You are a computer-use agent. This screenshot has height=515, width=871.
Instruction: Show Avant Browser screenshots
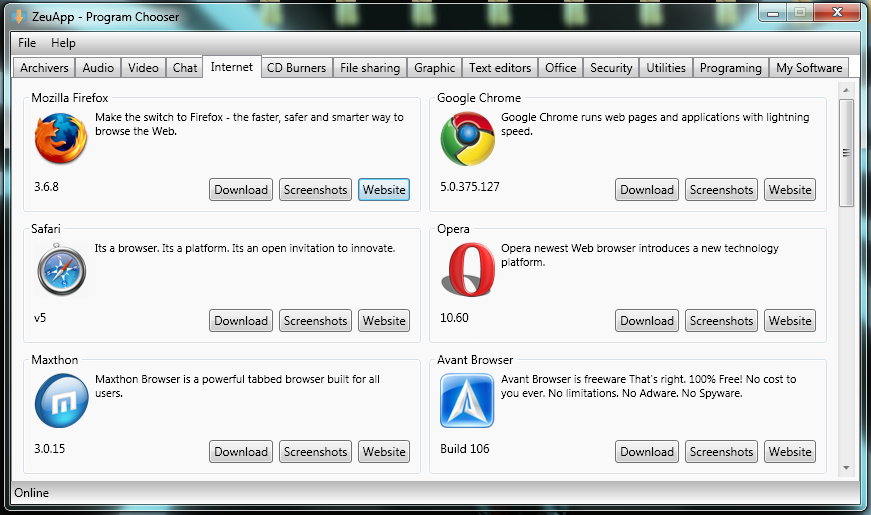coord(722,452)
